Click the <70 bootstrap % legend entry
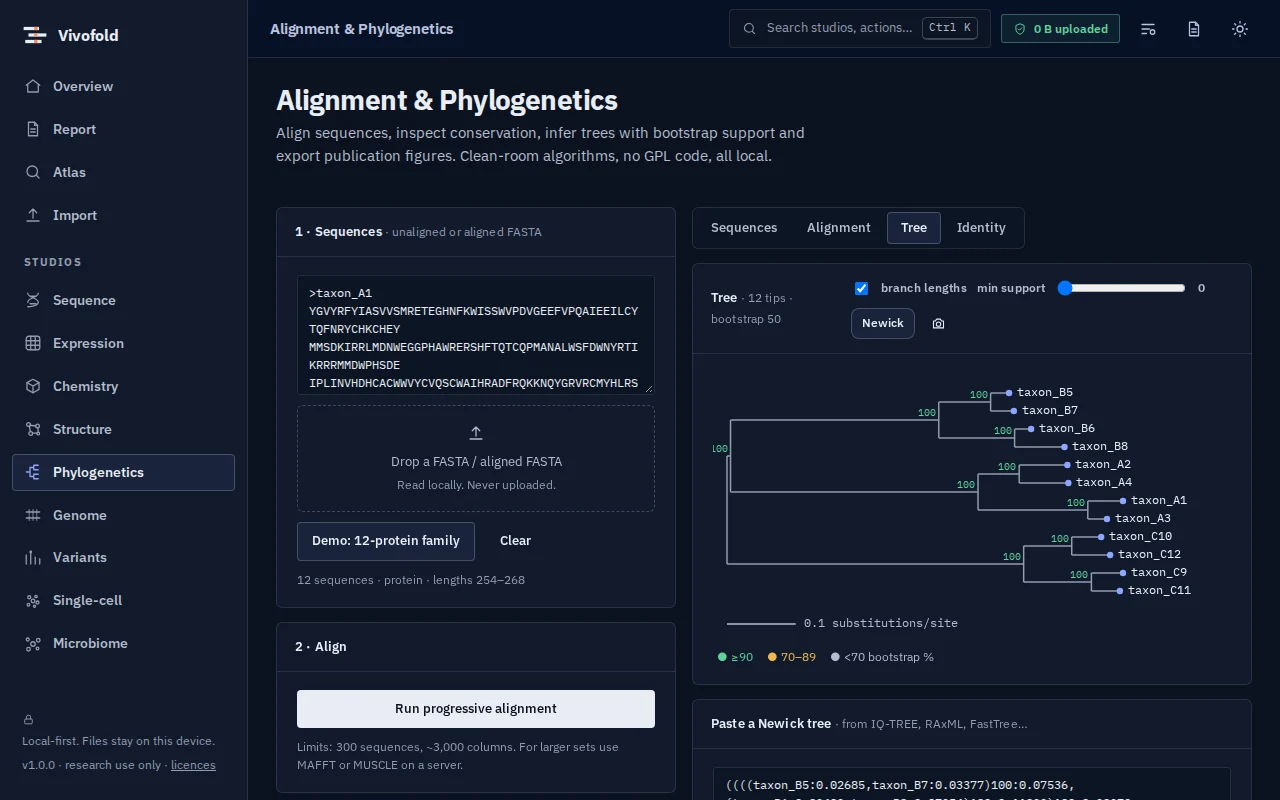This screenshot has width=1280, height=800. pyautogui.click(x=882, y=657)
